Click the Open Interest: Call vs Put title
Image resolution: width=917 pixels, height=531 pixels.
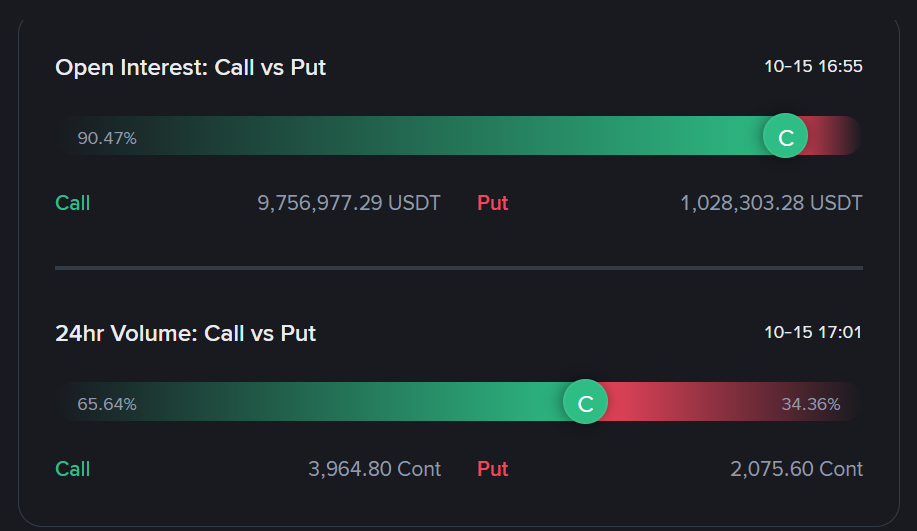[x=191, y=67]
